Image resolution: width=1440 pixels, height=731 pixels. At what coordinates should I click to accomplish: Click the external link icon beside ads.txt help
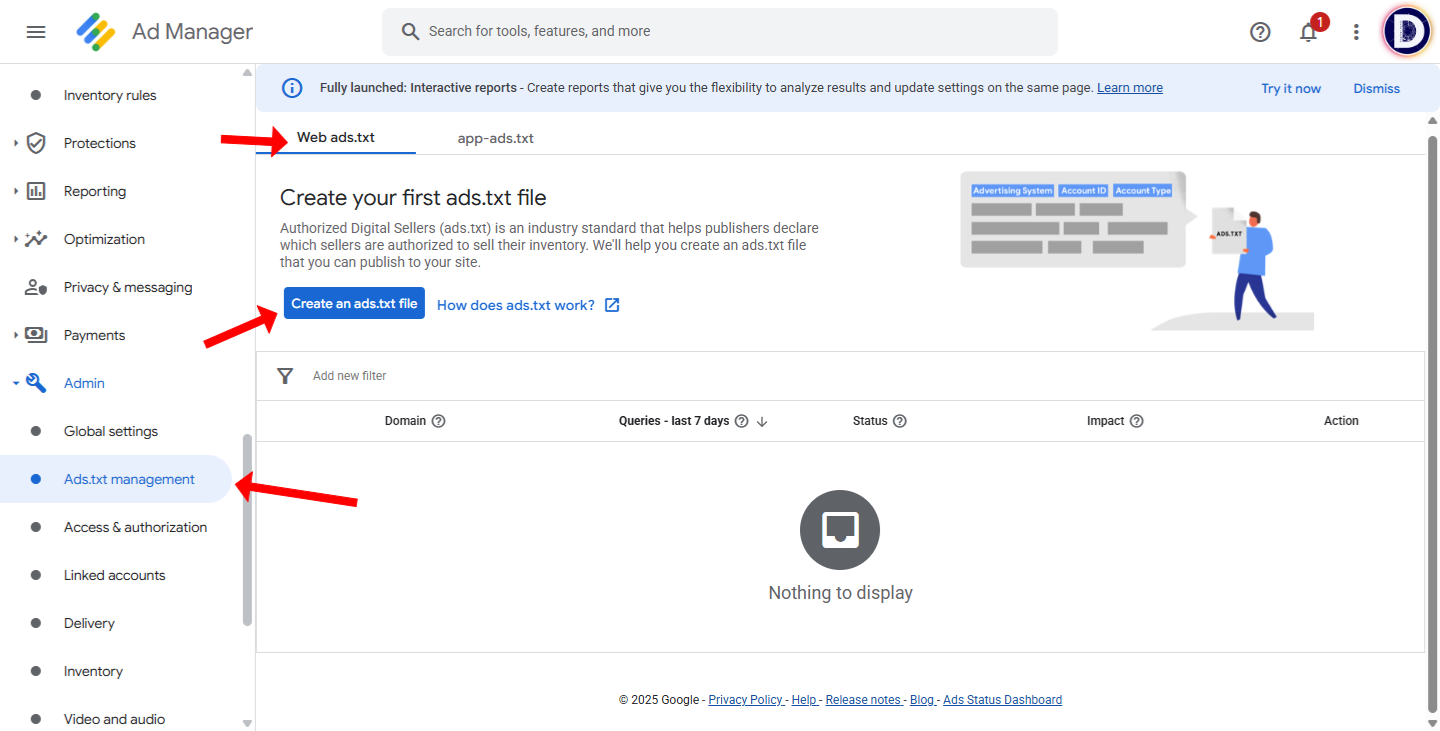612,305
